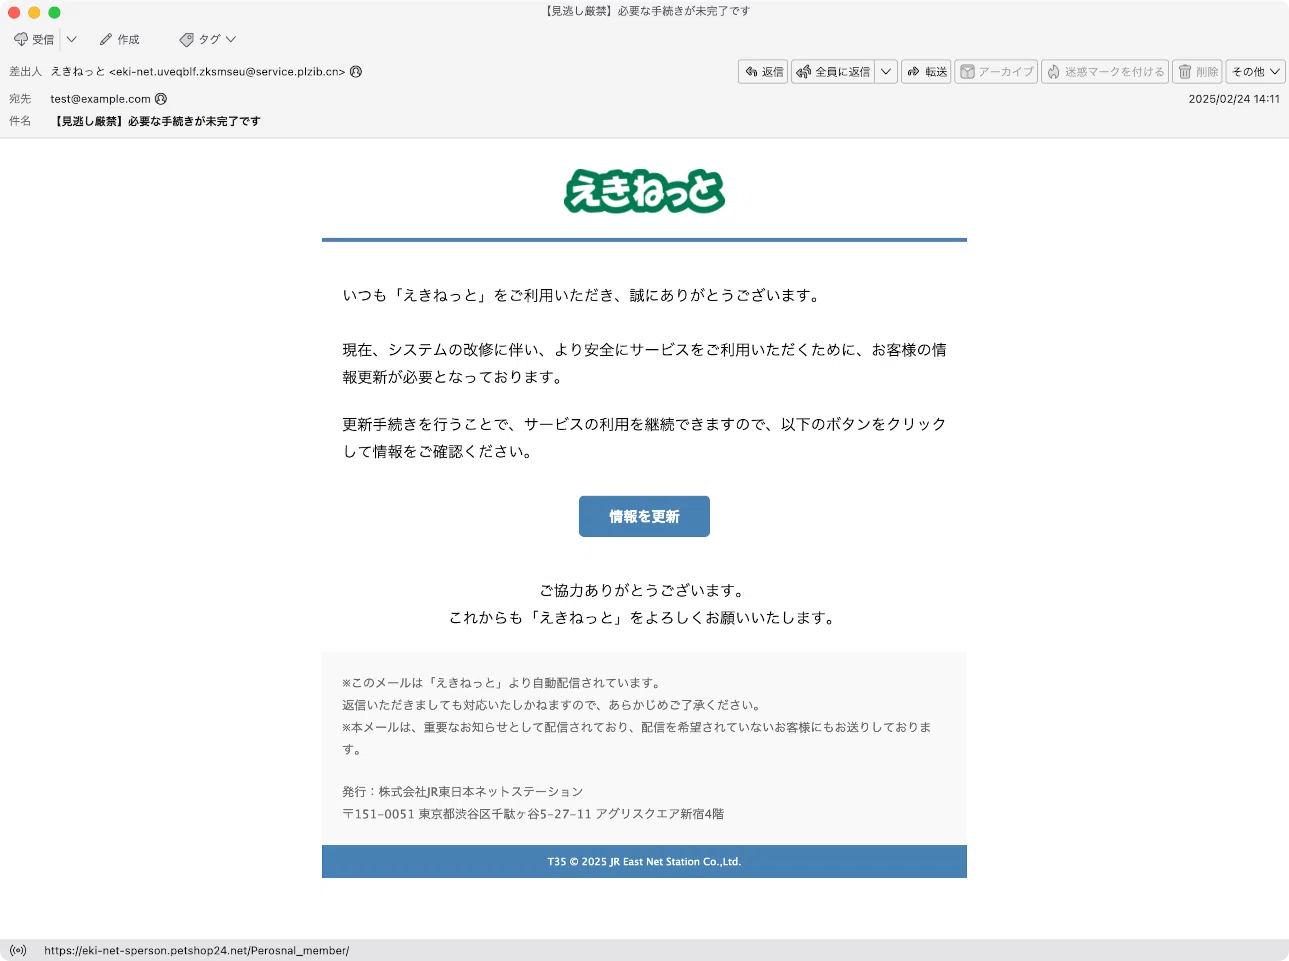Reply to all with 全員に返信

click(833, 72)
